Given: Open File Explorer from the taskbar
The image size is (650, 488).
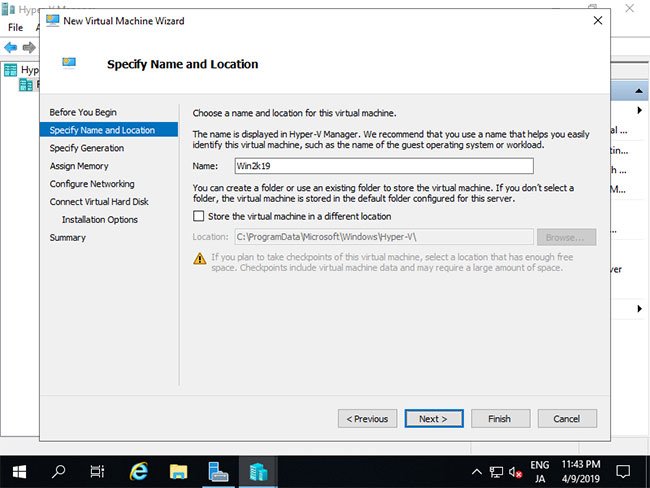Looking at the screenshot, I should click(178, 472).
